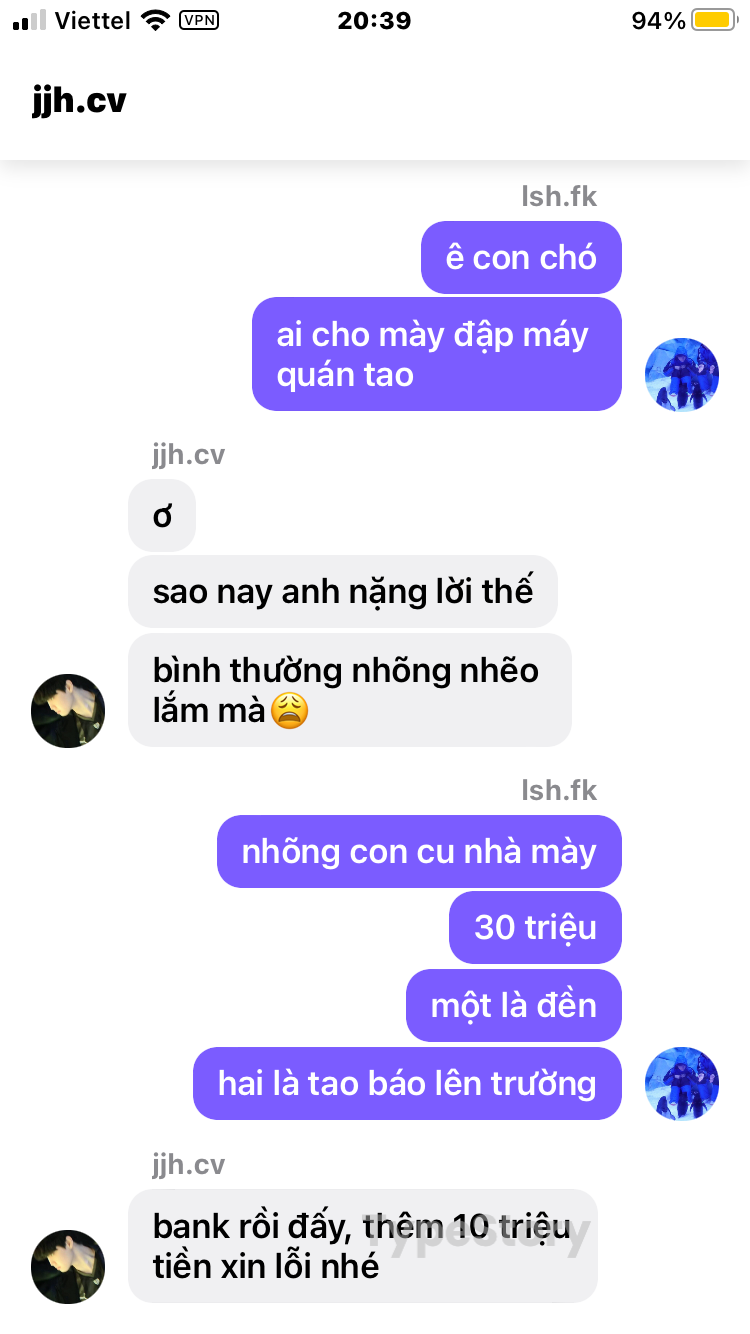This screenshot has height=1334, width=750.
Task: Select the 'một là đền' message bubble
Action: pos(514,1005)
